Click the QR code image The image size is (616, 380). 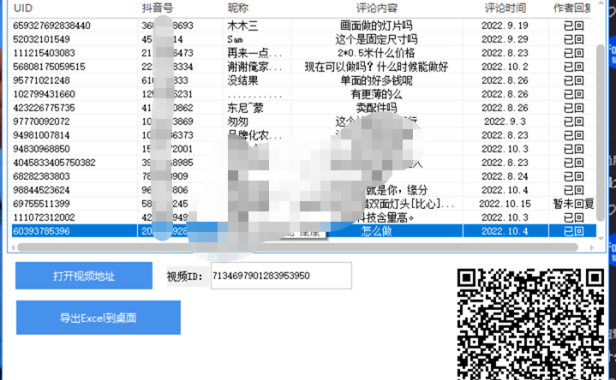[x=531, y=324]
